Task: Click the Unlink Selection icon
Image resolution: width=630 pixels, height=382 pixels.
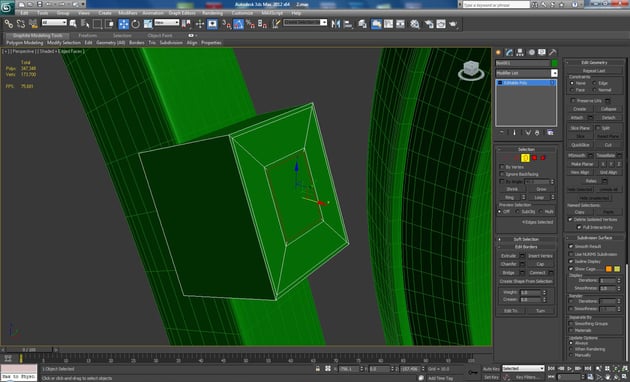Action: pyautogui.click(x=20, y=24)
